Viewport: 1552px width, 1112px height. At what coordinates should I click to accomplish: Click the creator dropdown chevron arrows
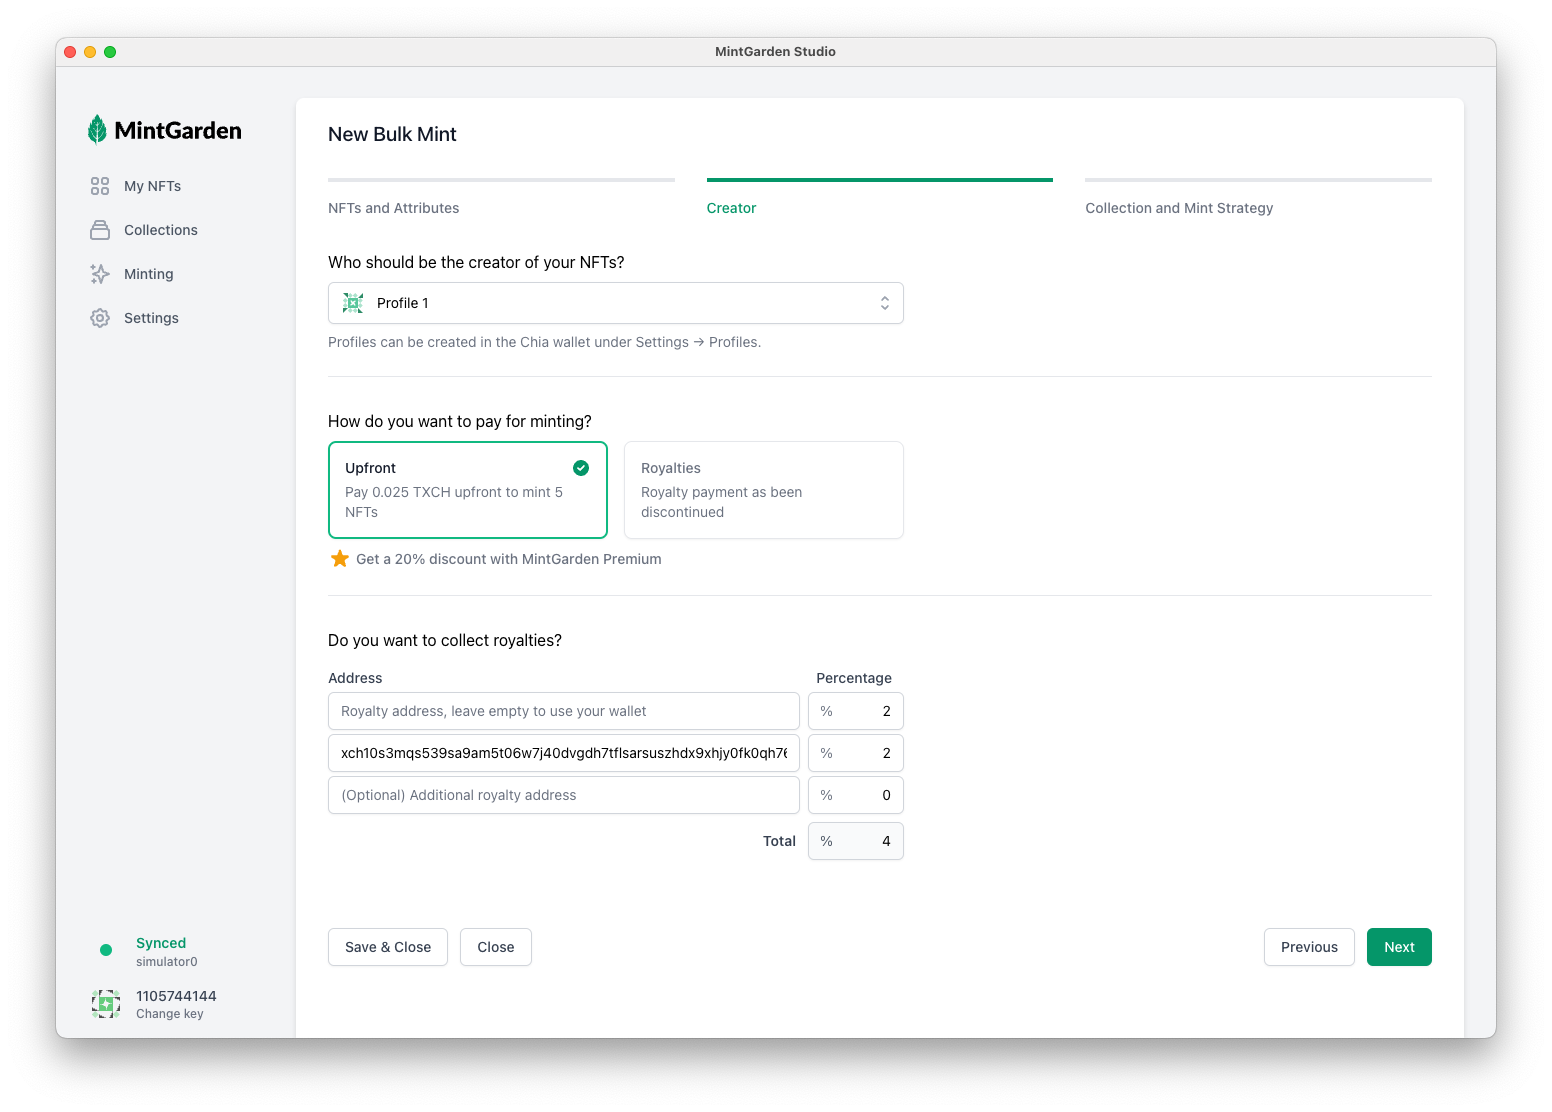click(x=885, y=303)
